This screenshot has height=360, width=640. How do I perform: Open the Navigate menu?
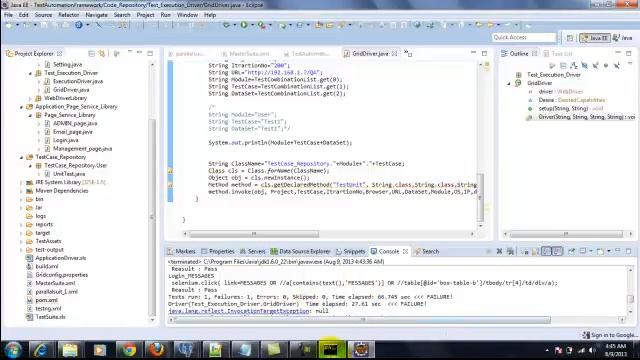click(x=96, y=15)
